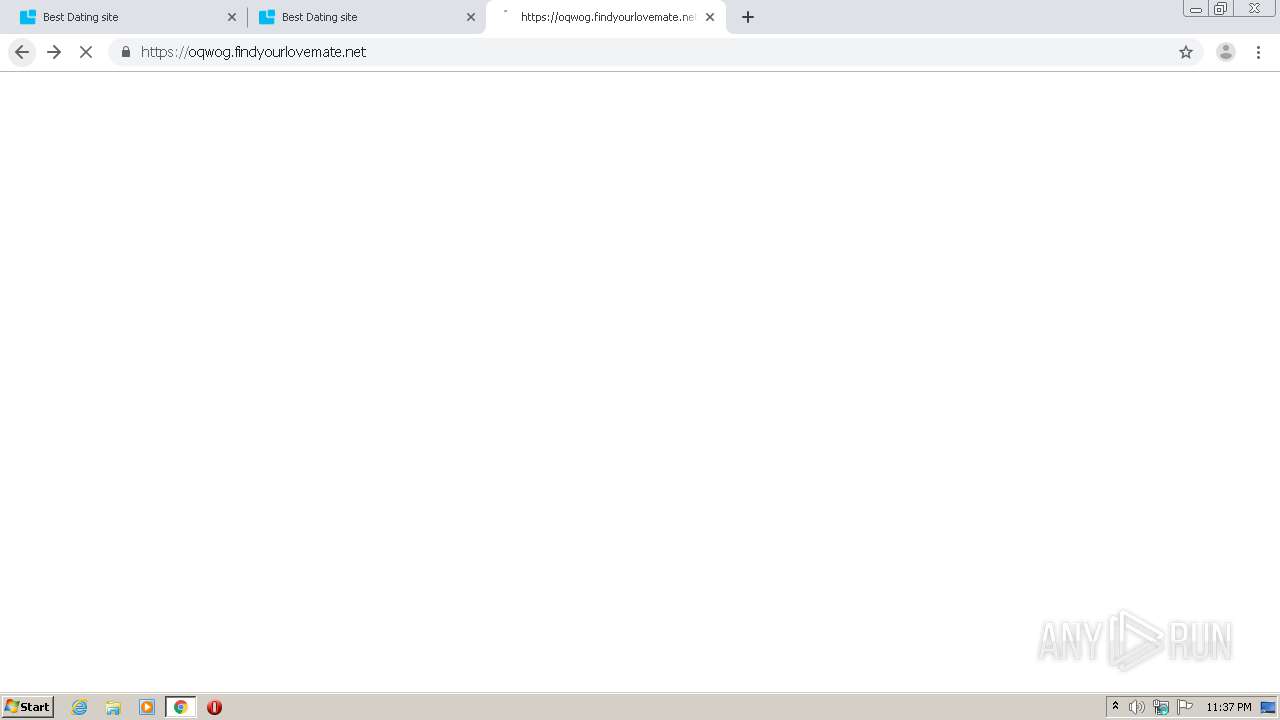This screenshot has width=1280, height=720.
Task: Bookmark this page with star icon
Action: [1186, 52]
